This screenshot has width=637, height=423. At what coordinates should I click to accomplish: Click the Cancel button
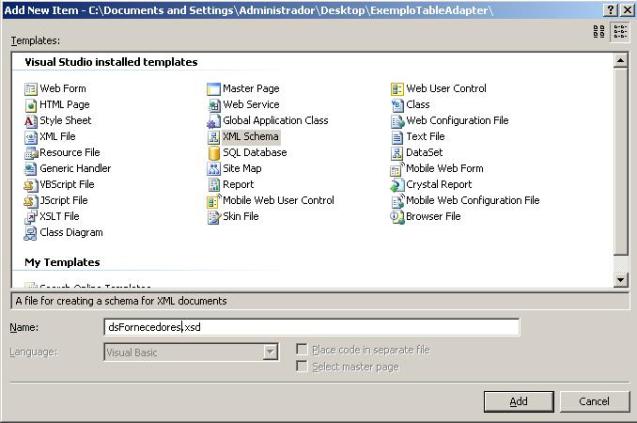click(x=594, y=401)
